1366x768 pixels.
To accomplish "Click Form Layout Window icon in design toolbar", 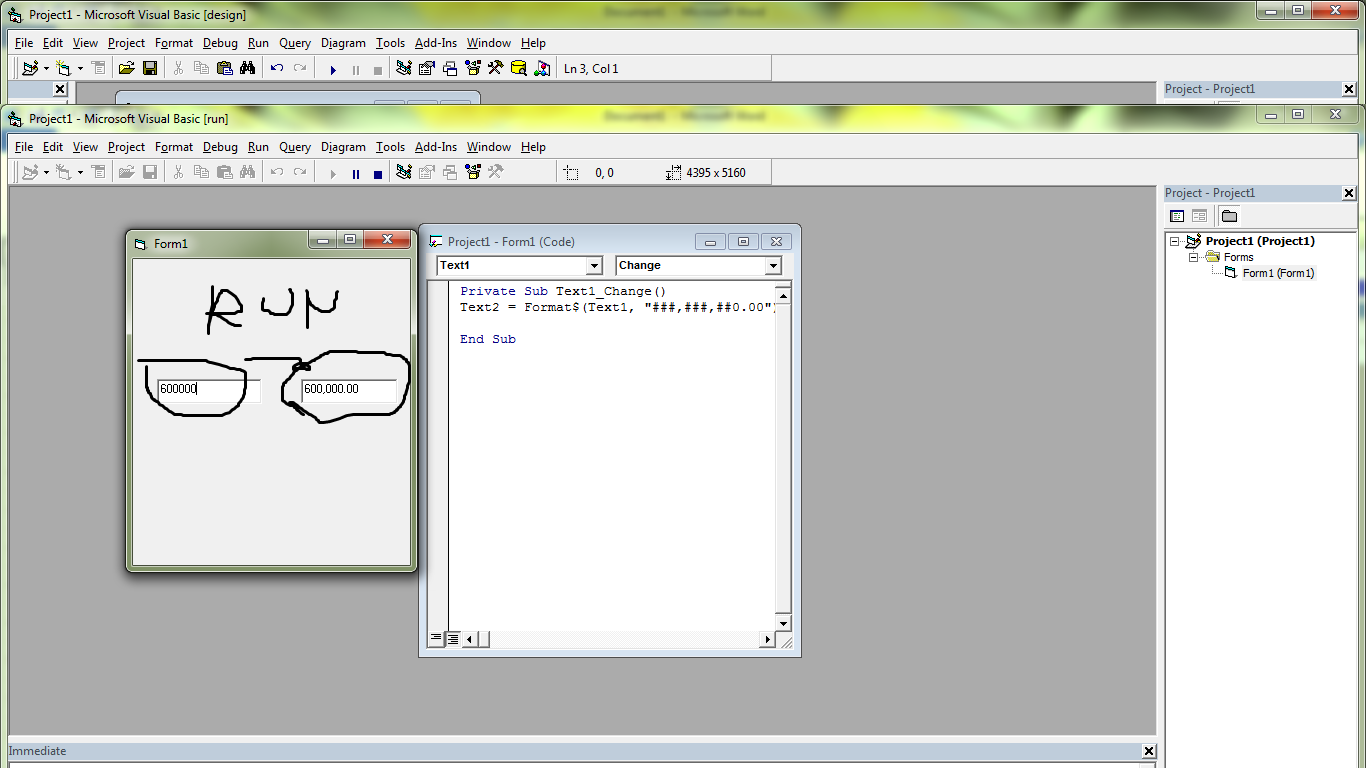I will coord(450,68).
